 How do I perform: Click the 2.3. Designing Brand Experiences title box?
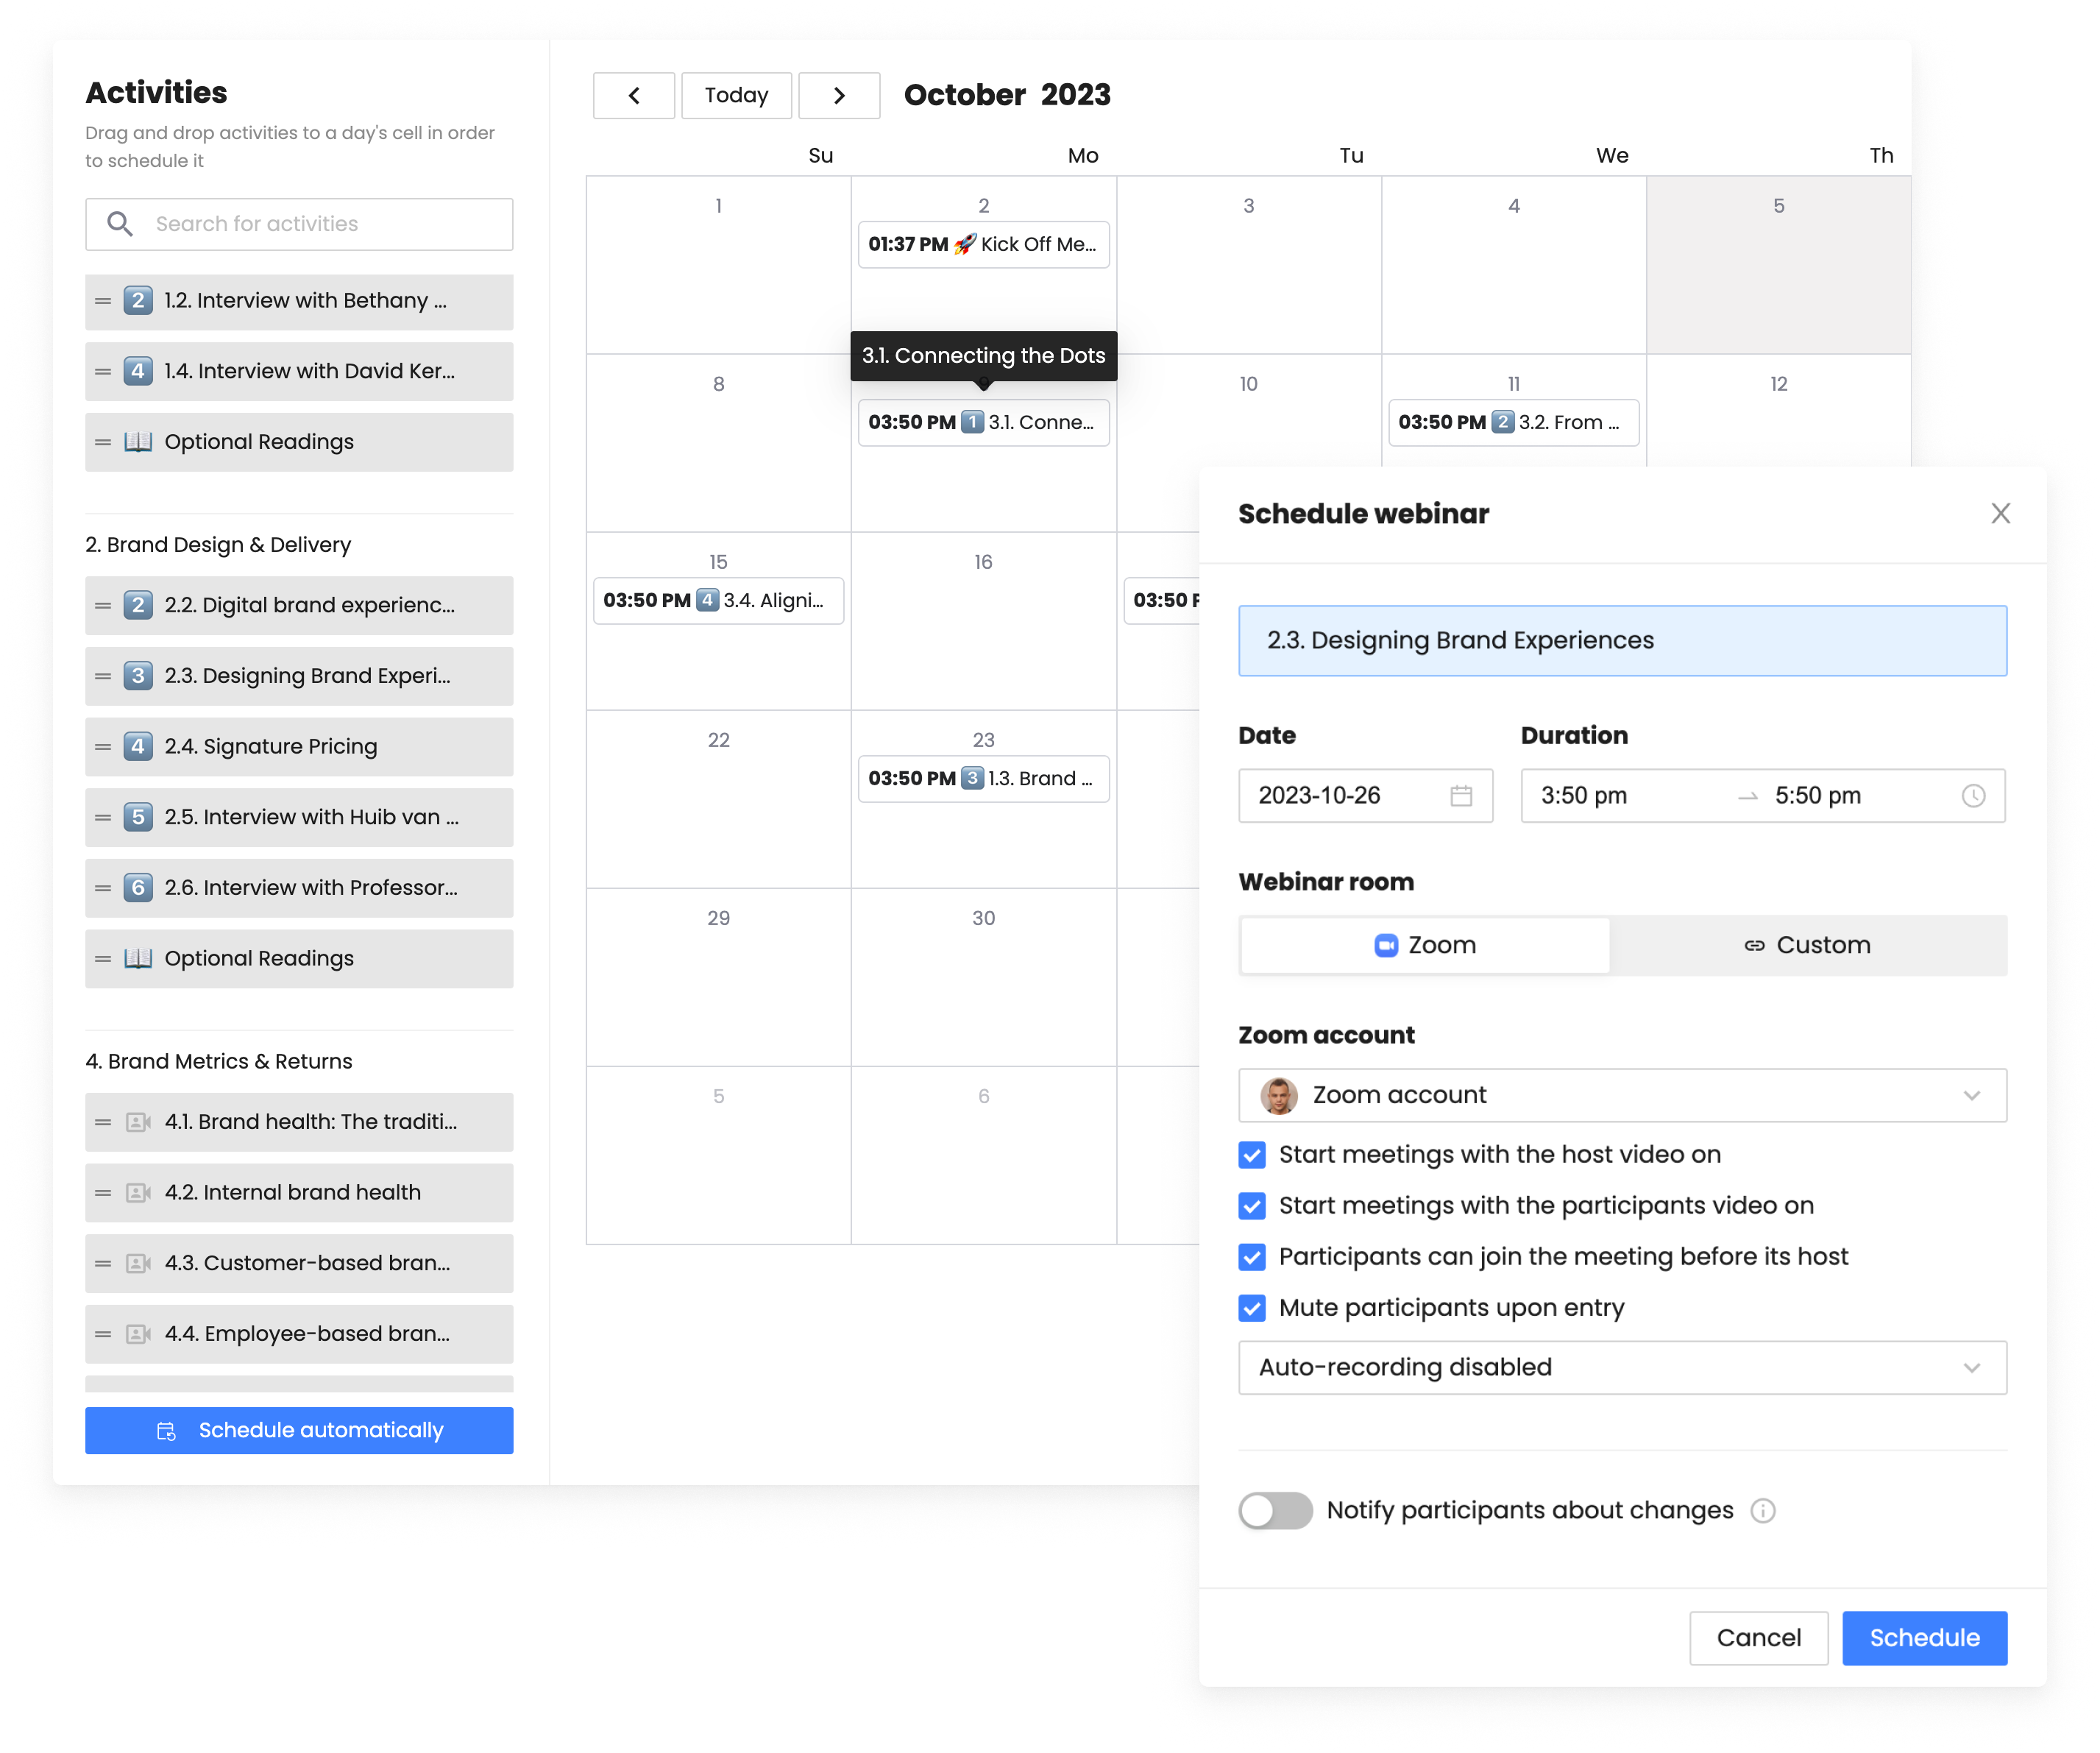pyautogui.click(x=1622, y=641)
